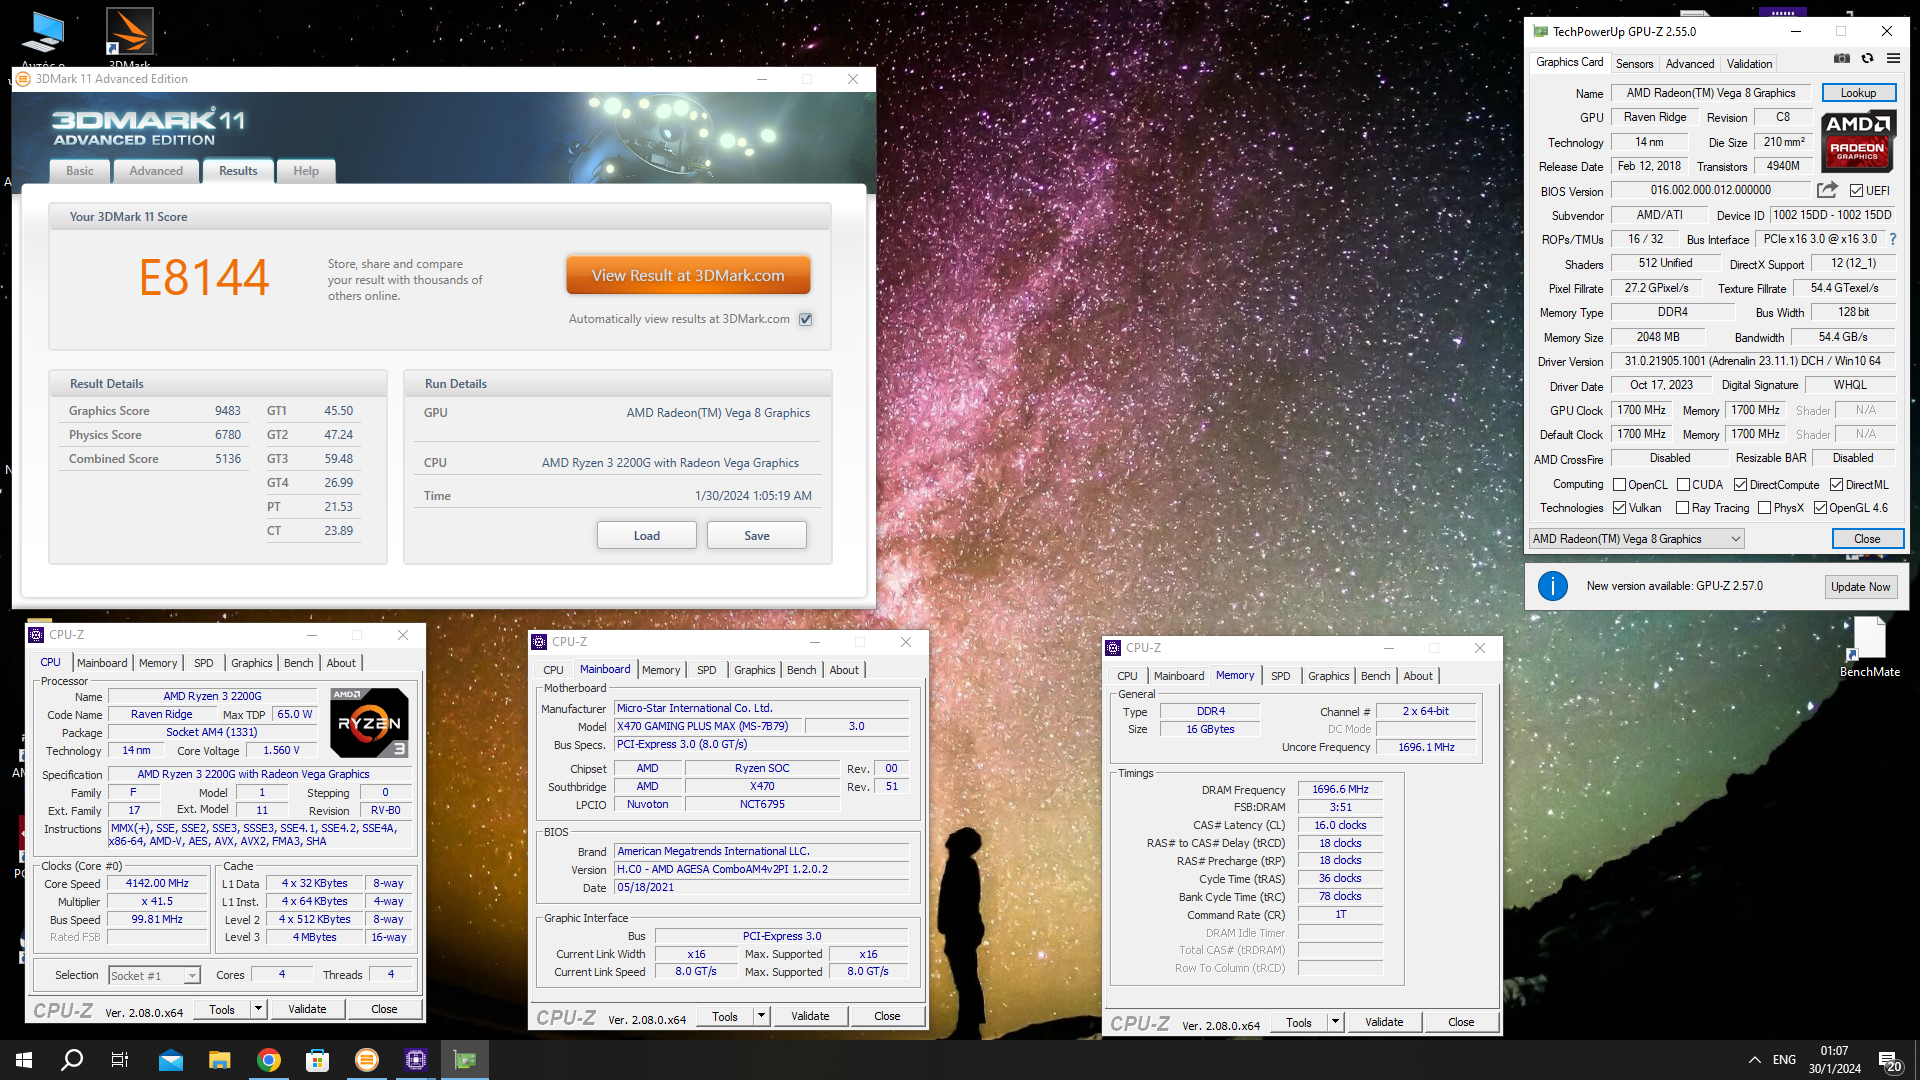Image resolution: width=1920 pixels, height=1080 pixels.
Task: Click the Save button in Run Details
Action: [x=757, y=536]
